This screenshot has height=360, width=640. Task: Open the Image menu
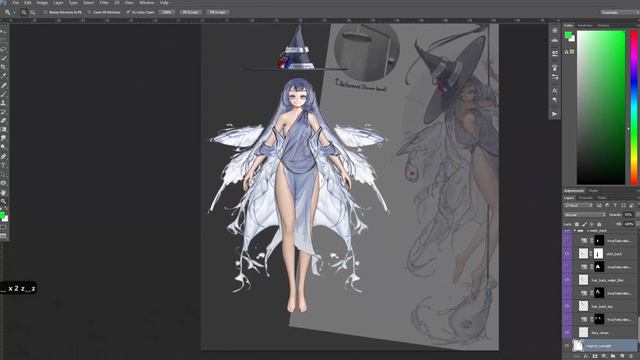coord(42,2)
